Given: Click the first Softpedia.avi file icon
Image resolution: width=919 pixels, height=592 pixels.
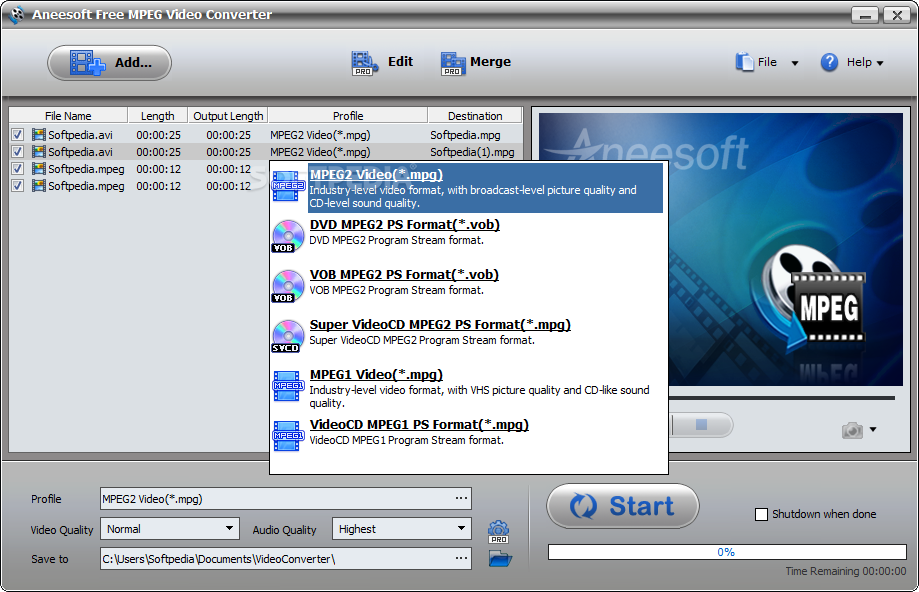Looking at the screenshot, I should pos(39,135).
